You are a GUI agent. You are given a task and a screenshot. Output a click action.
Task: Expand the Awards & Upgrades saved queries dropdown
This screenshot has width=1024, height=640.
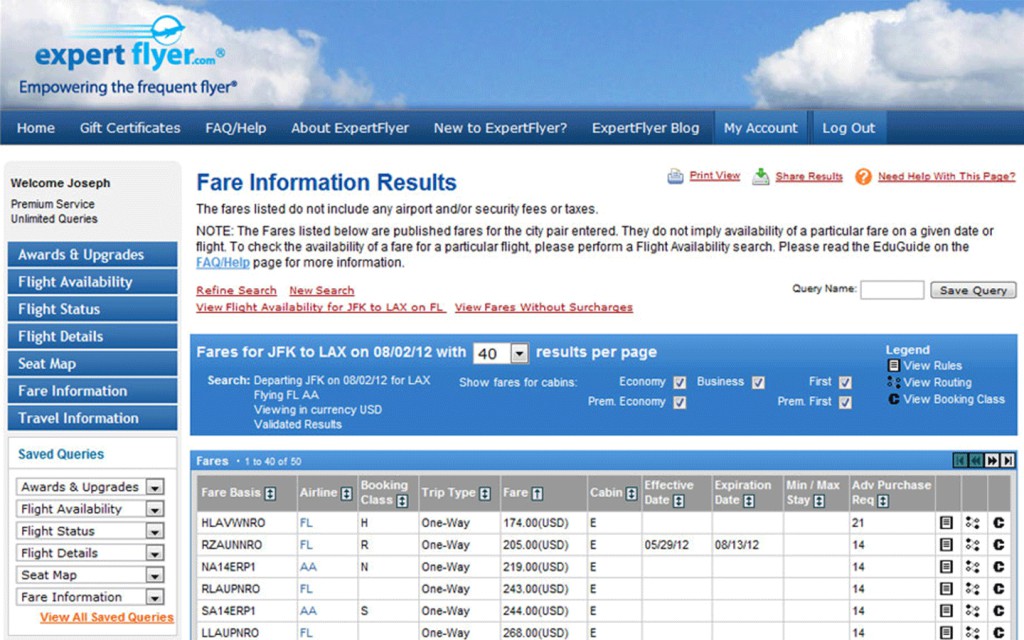[154, 487]
